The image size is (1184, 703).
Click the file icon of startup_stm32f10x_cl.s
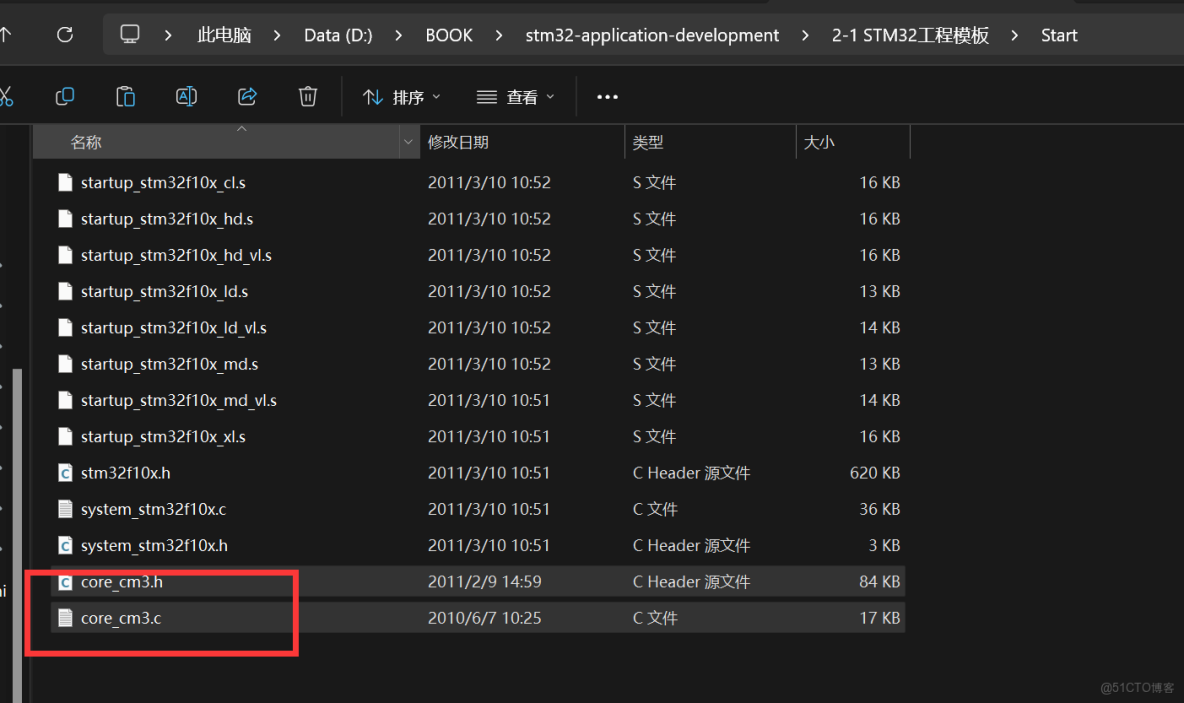click(x=66, y=183)
